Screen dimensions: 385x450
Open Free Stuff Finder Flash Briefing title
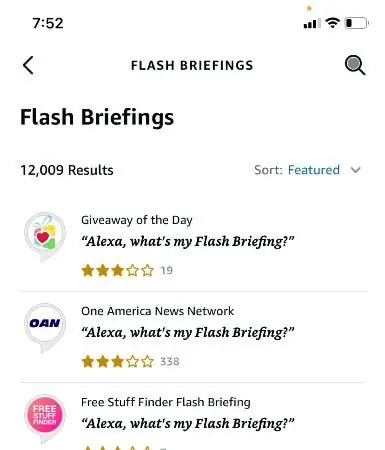tap(166, 402)
